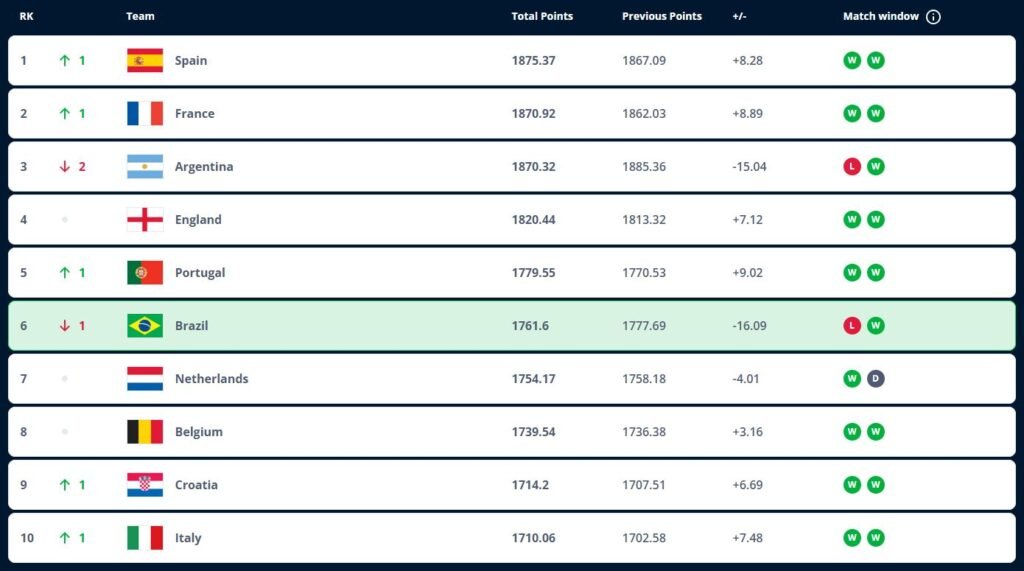Image resolution: width=1024 pixels, height=571 pixels.
Task: Click the Netherlands draw indicator
Action: 876,379
